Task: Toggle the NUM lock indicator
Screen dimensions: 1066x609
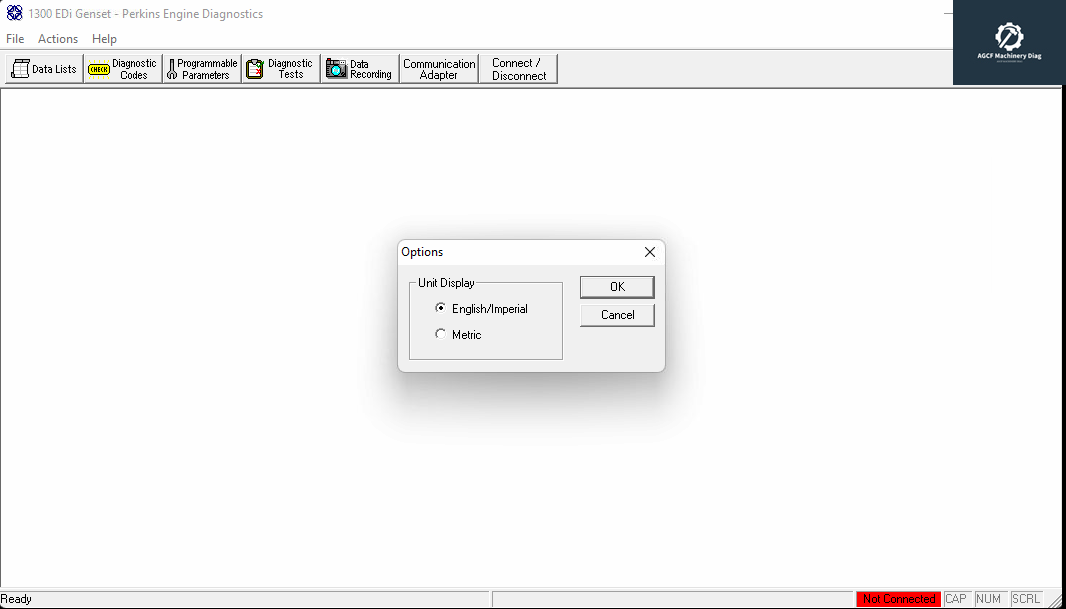Action: pyautogui.click(x=988, y=598)
